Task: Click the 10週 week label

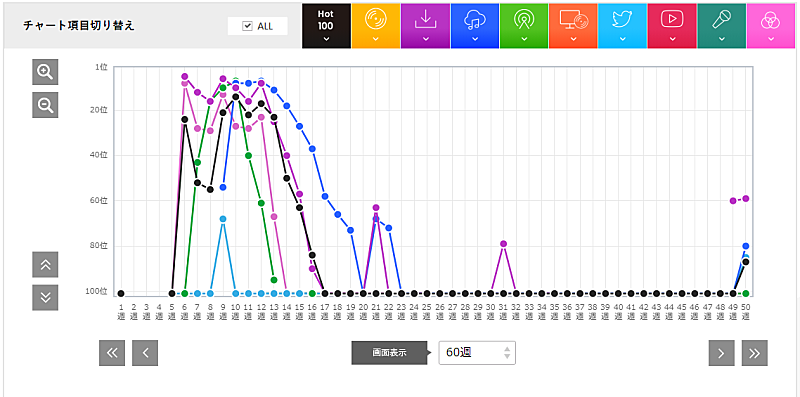Action: (x=236, y=311)
